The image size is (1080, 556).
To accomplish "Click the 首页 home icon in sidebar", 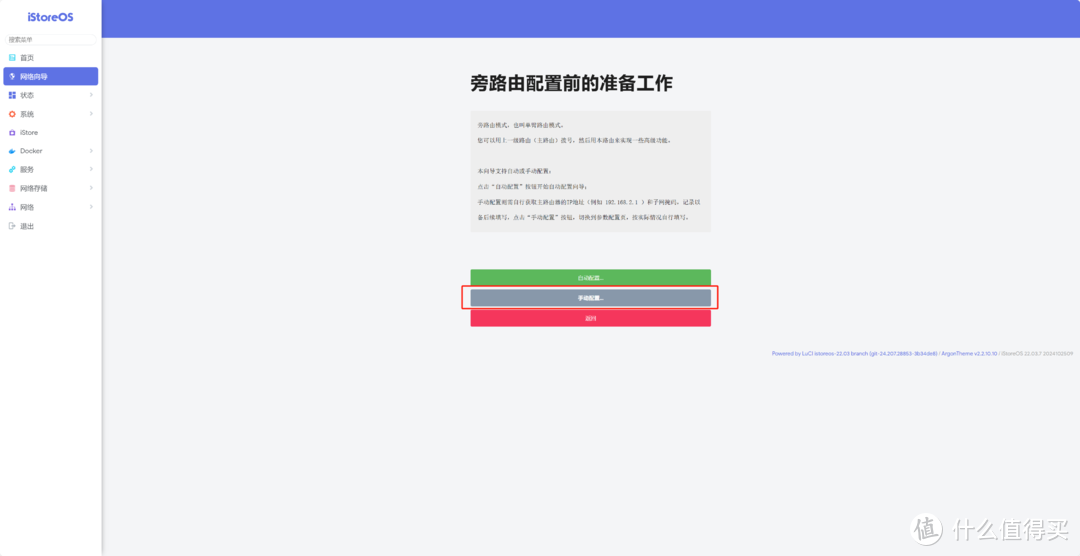I will pos(12,58).
